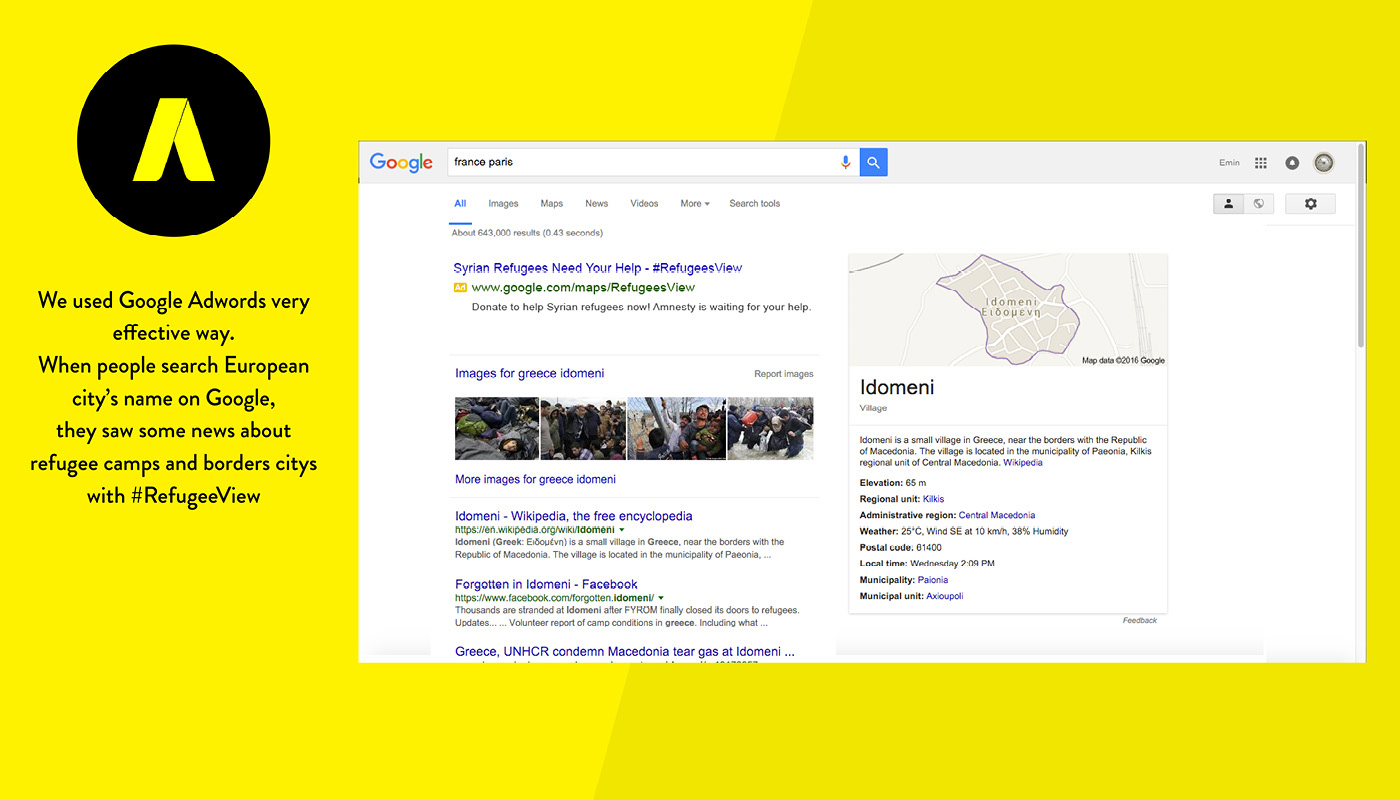
Task: Click the black circular A logo
Action: [x=174, y=139]
